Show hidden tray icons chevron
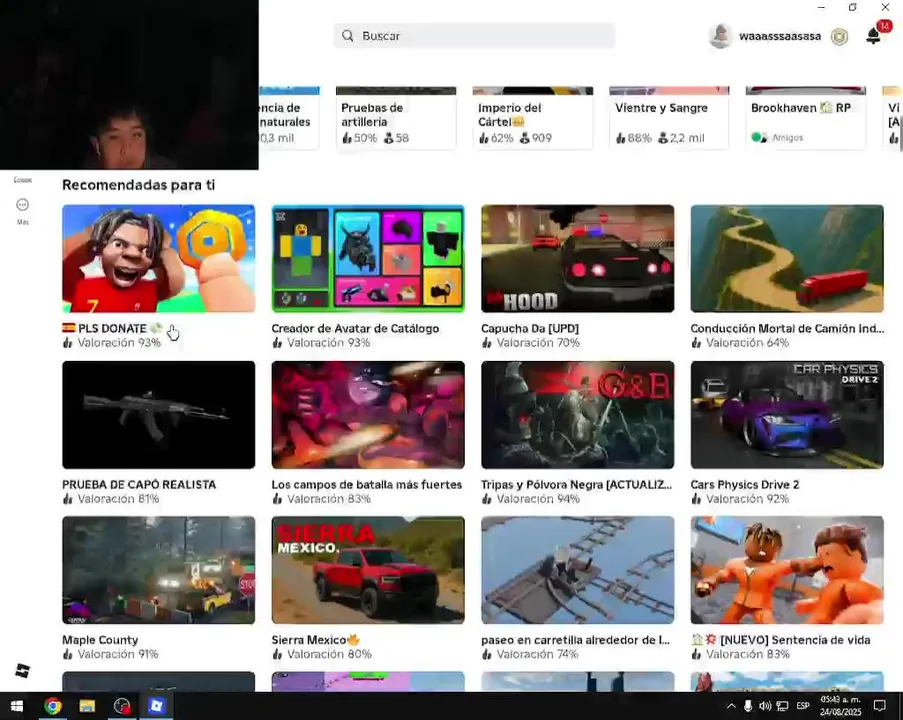 pyautogui.click(x=731, y=706)
